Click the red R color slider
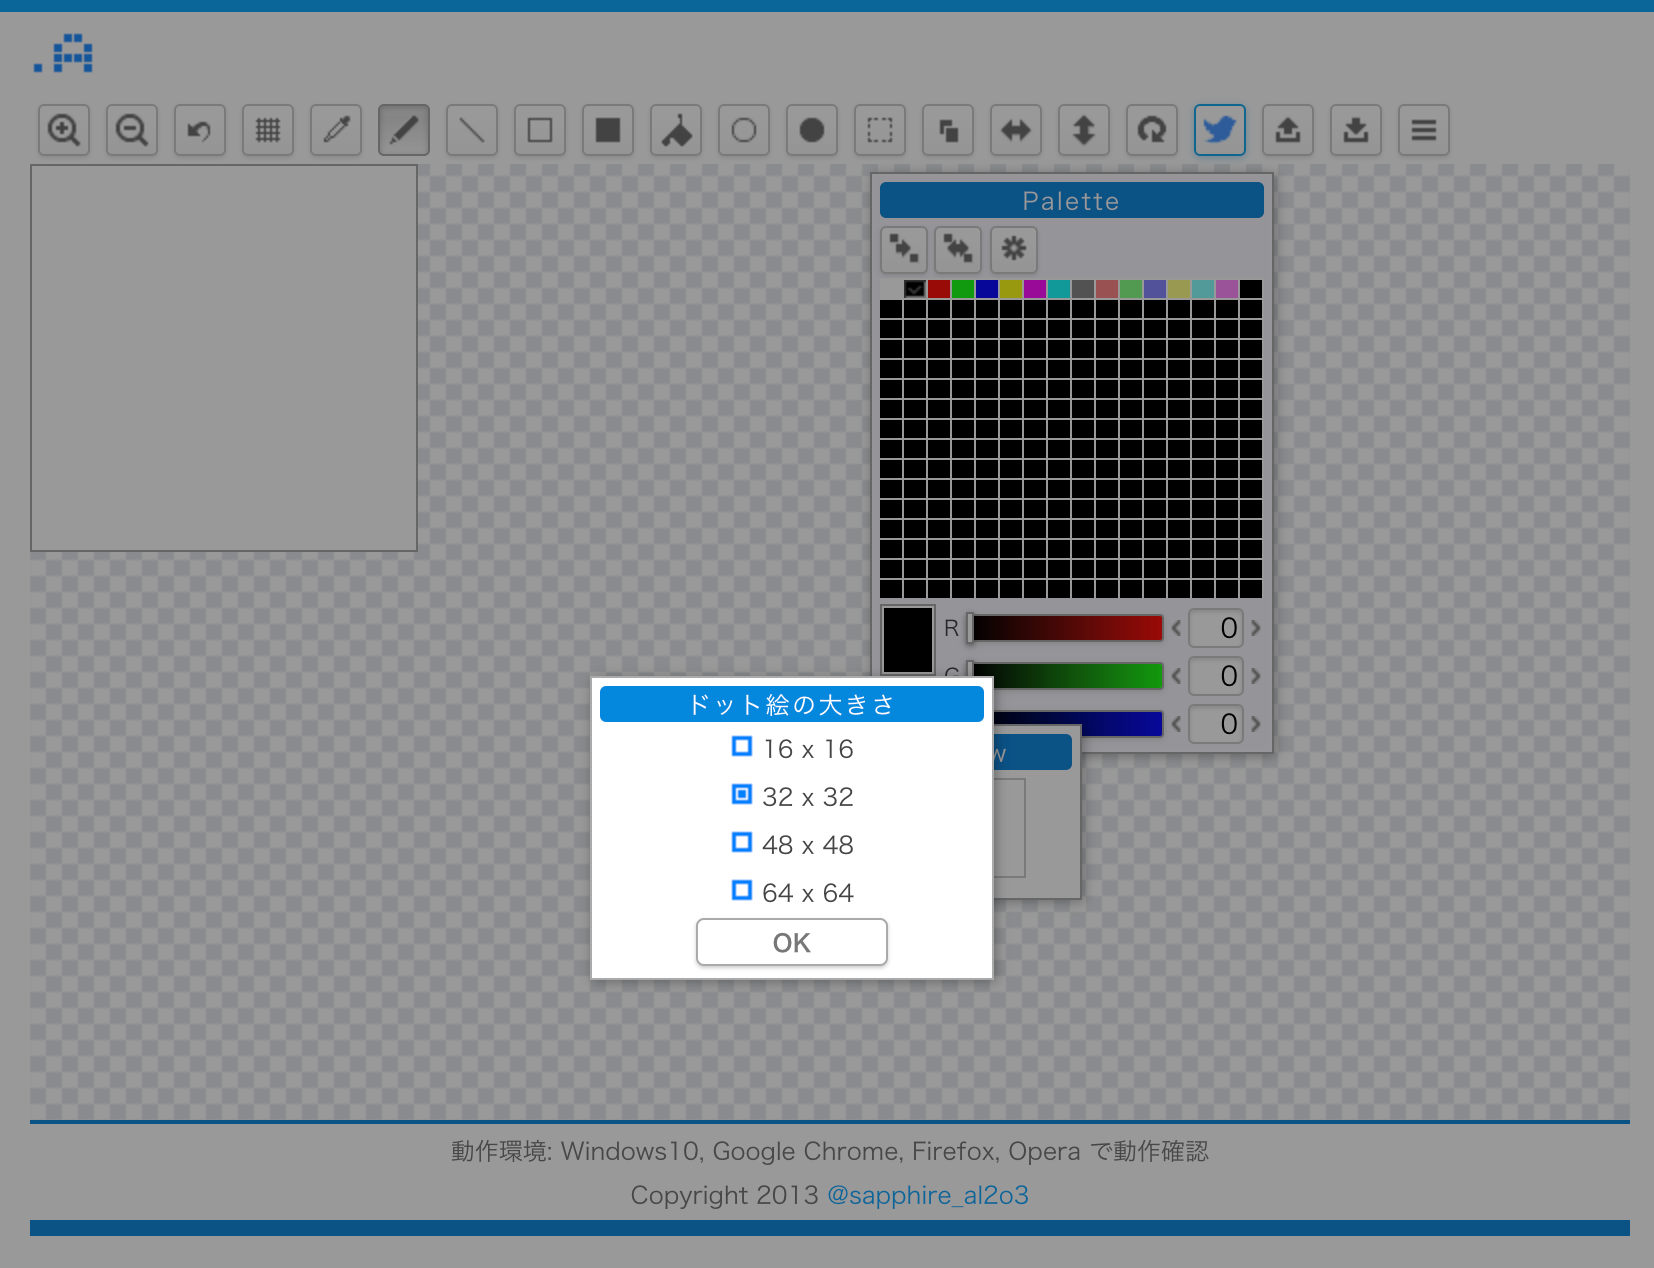1654x1268 pixels. click(x=1066, y=628)
